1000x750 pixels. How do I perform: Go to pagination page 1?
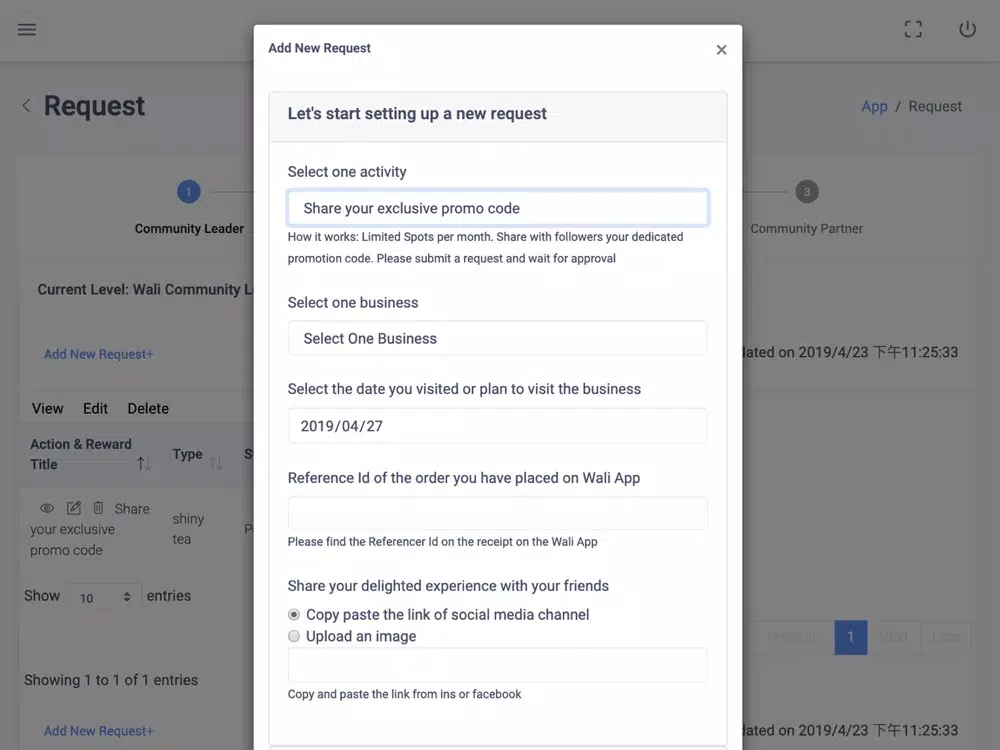pyautogui.click(x=851, y=637)
